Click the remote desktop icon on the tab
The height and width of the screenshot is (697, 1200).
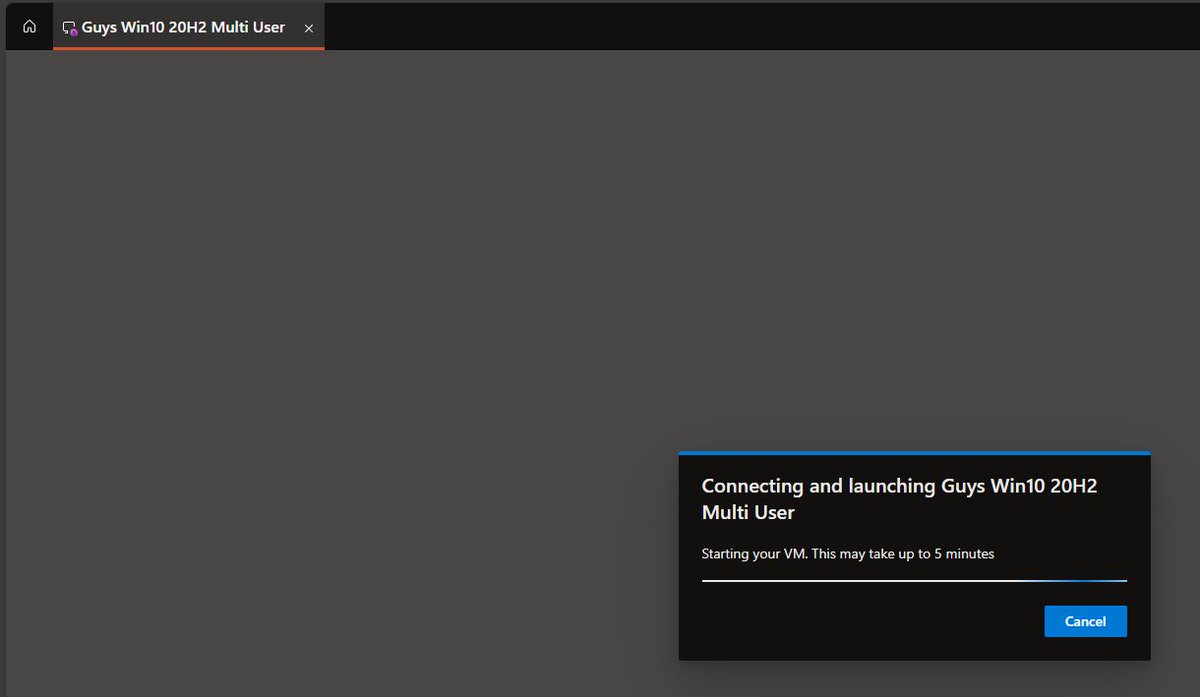point(70,28)
